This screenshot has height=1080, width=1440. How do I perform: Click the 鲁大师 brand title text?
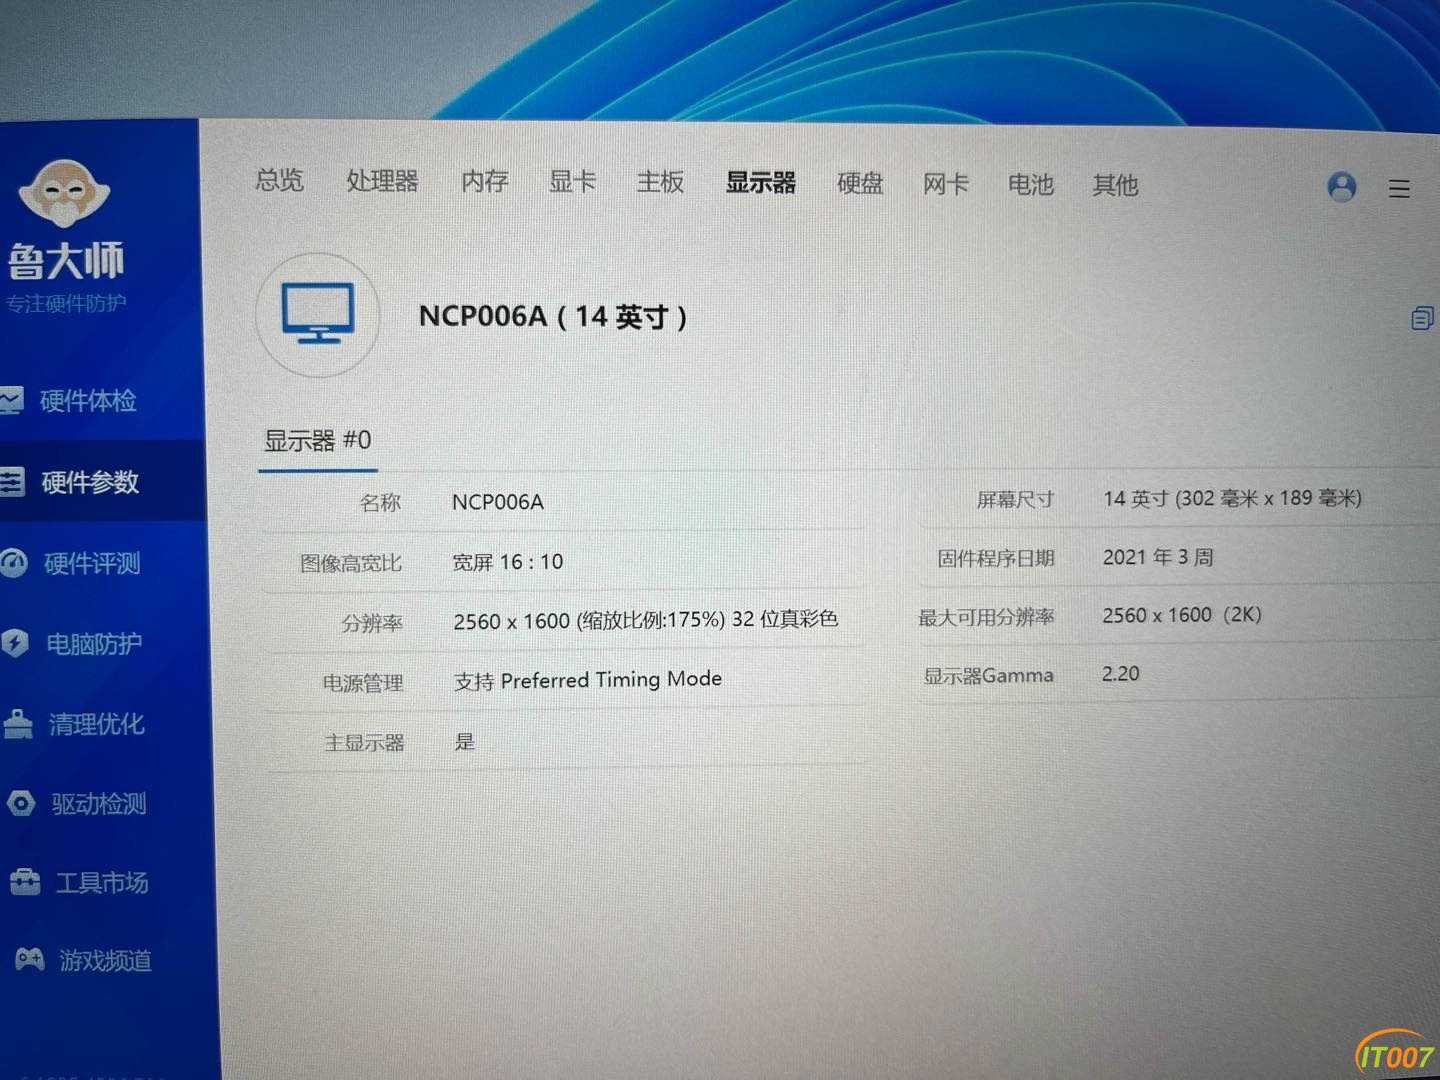click(66, 261)
